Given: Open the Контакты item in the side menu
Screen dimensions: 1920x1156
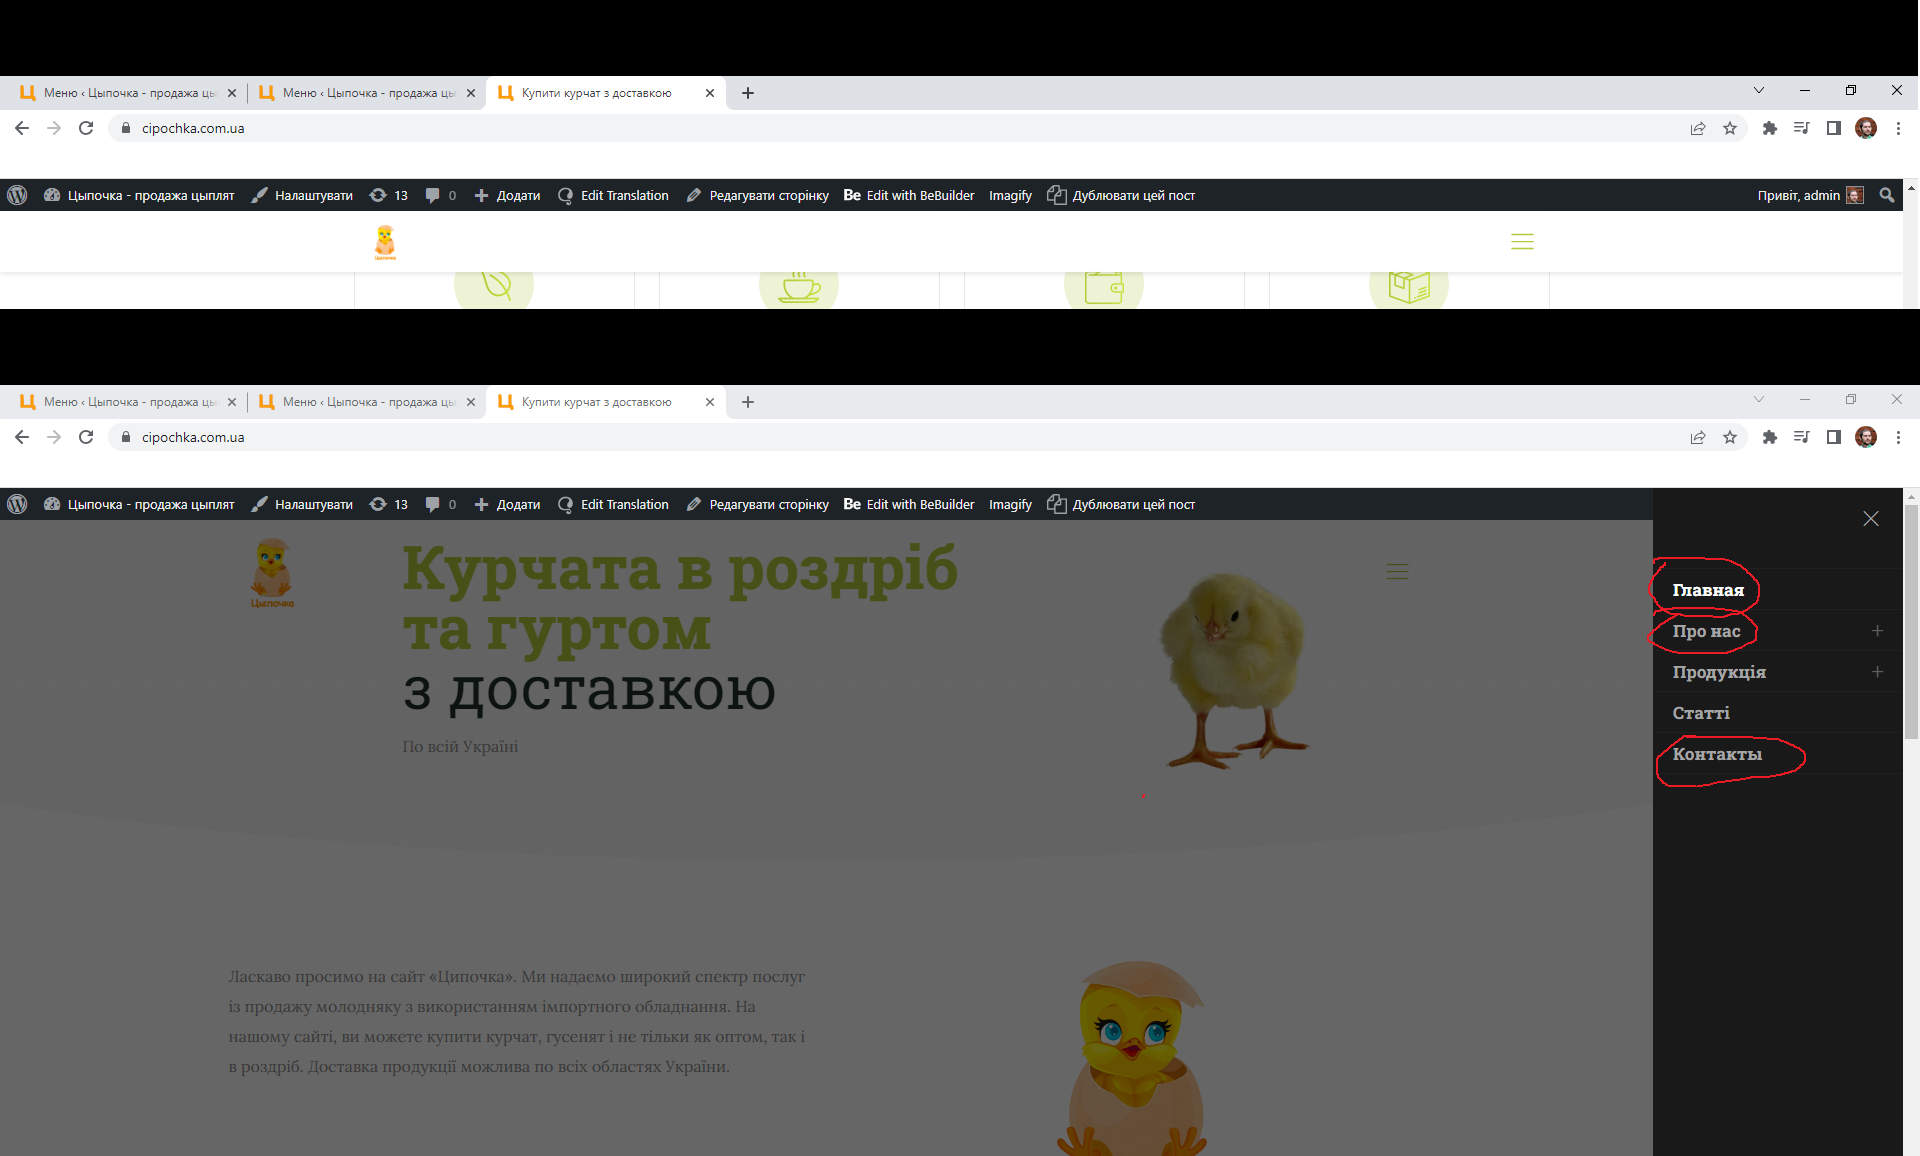Looking at the screenshot, I should click(x=1717, y=754).
